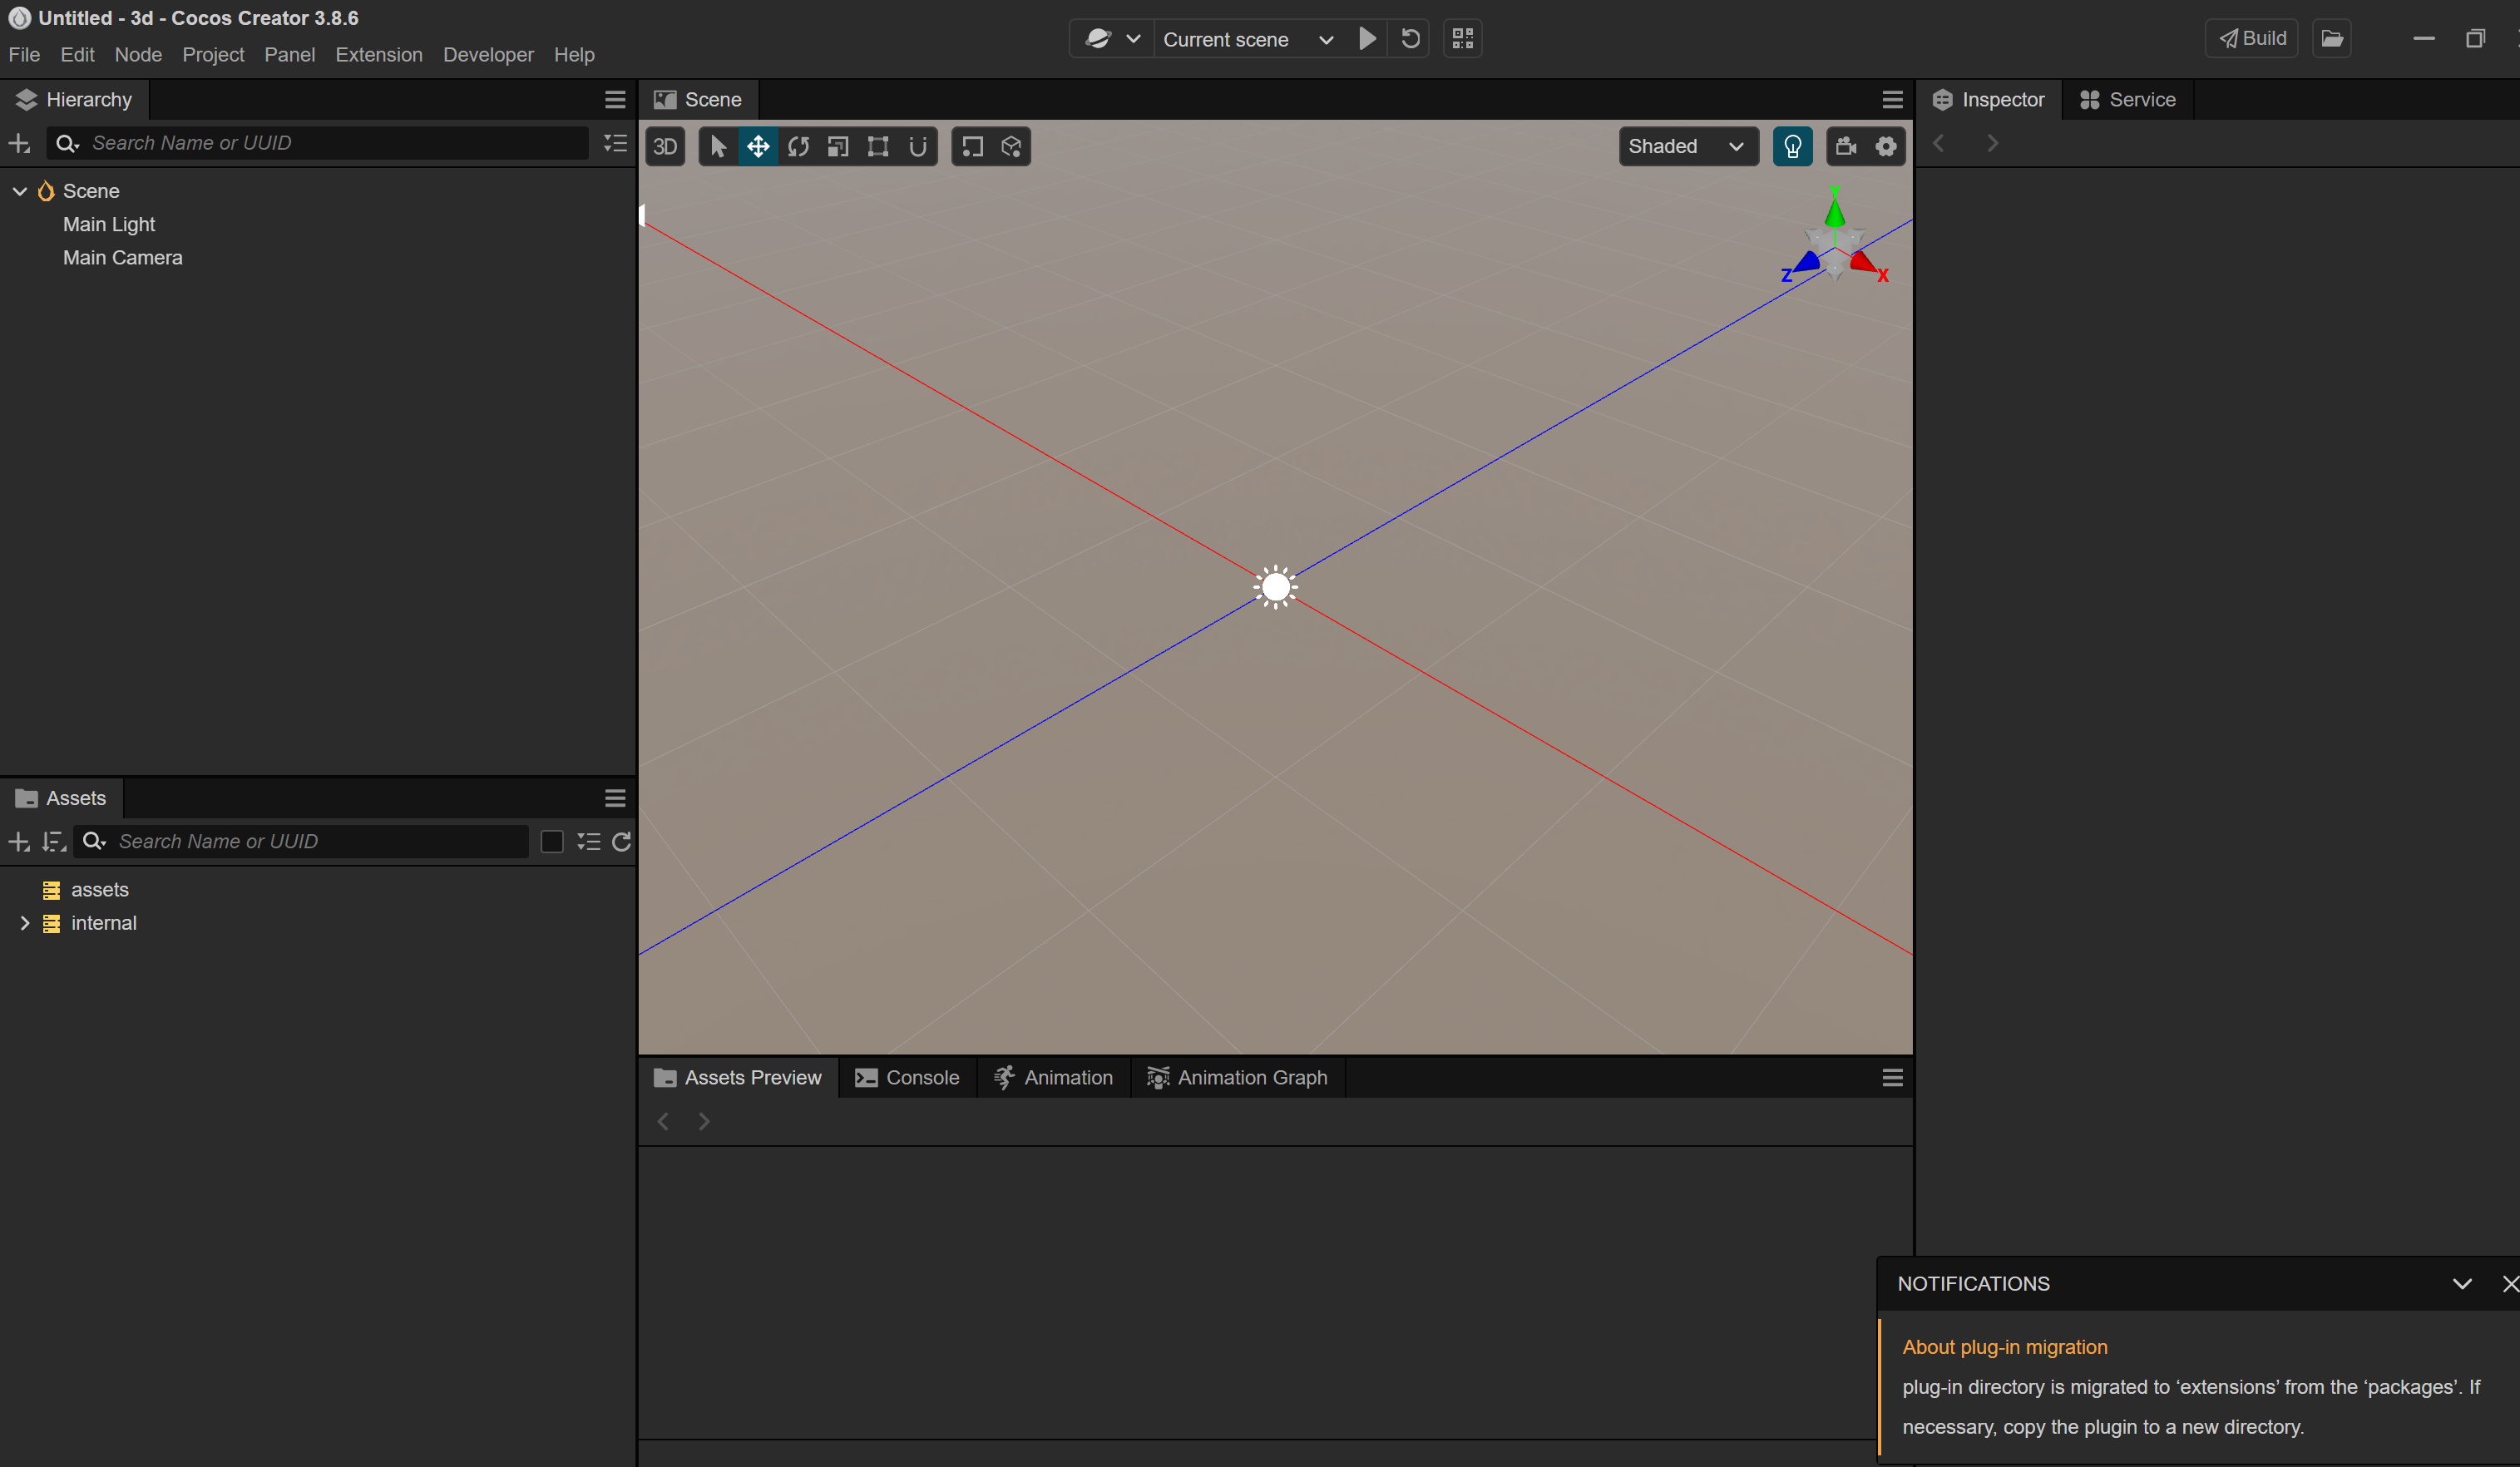Switch to the Console tab
The width and height of the screenshot is (2520, 1467).
click(x=907, y=1077)
